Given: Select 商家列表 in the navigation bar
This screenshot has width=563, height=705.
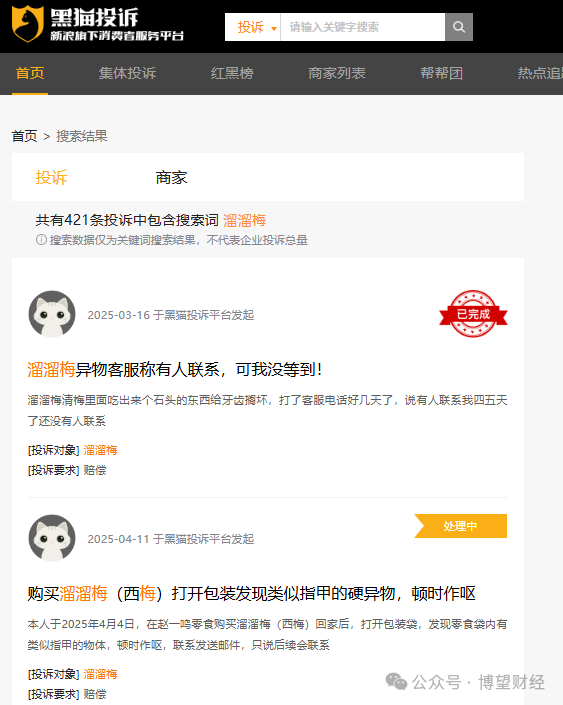Looking at the screenshot, I should click(x=337, y=73).
